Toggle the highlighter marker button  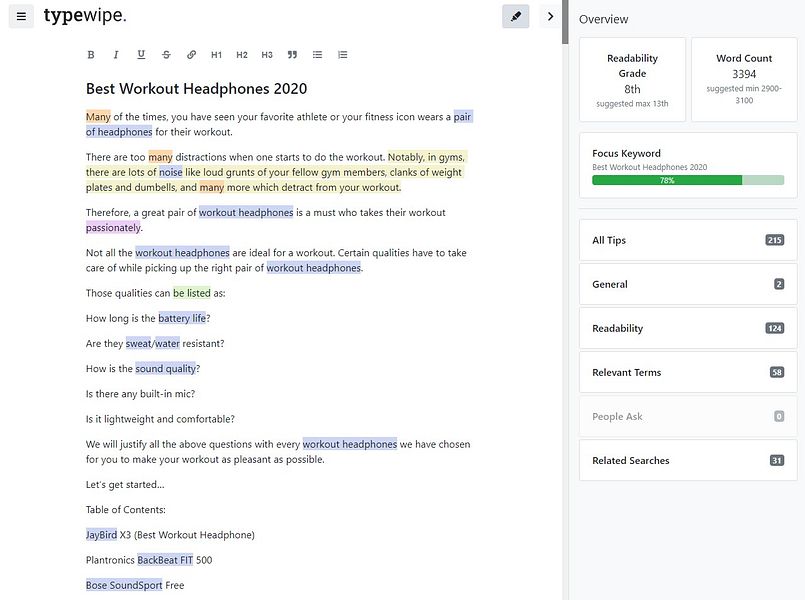515,16
